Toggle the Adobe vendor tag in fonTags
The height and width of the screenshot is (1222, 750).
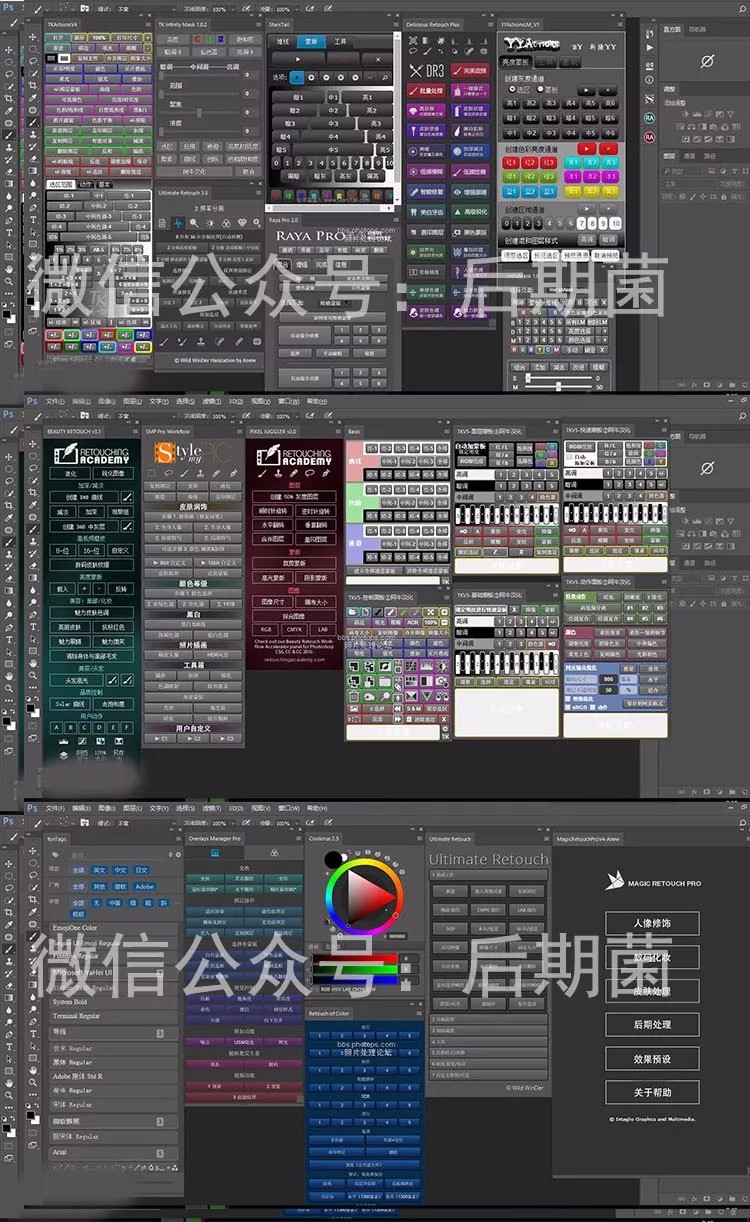tap(145, 886)
